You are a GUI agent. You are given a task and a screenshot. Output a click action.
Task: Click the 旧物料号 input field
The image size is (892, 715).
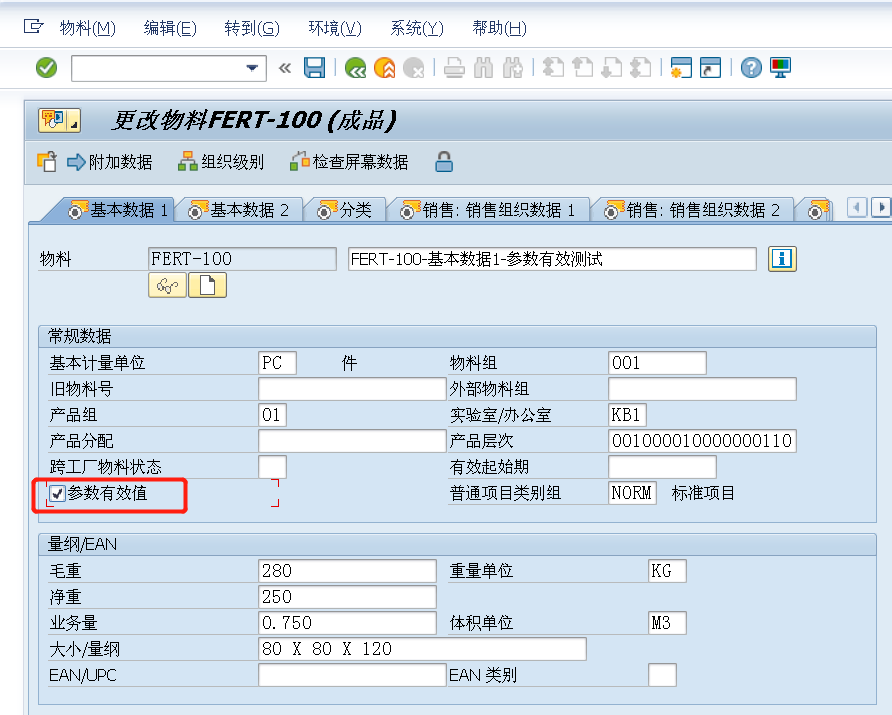pyautogui.click(x=352, y=389)
